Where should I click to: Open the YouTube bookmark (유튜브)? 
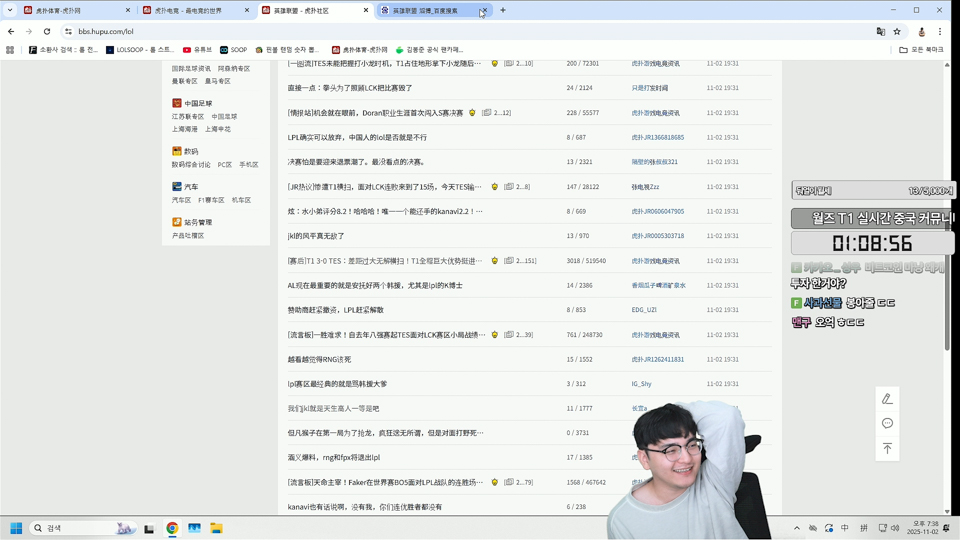click(197, 49)
